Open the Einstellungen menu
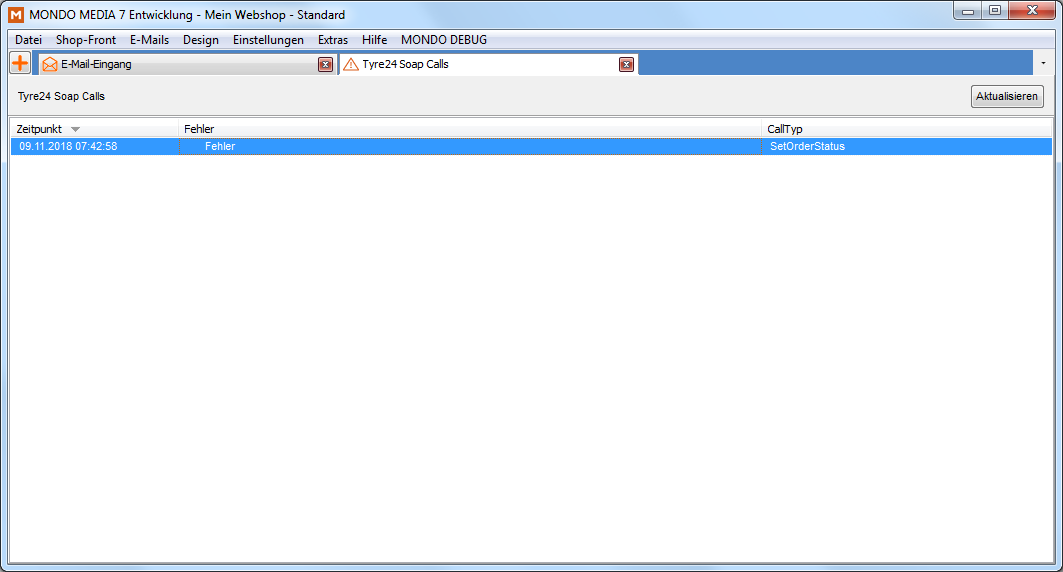 tap(268, 40)
